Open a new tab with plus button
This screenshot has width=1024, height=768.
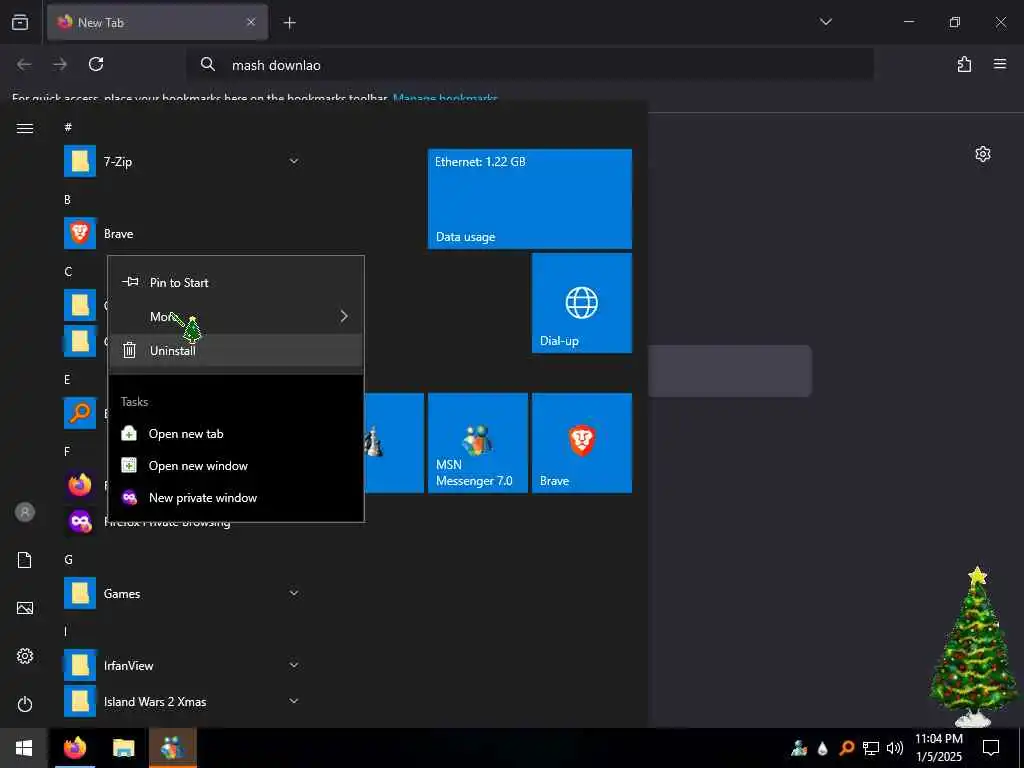(289, 23)
